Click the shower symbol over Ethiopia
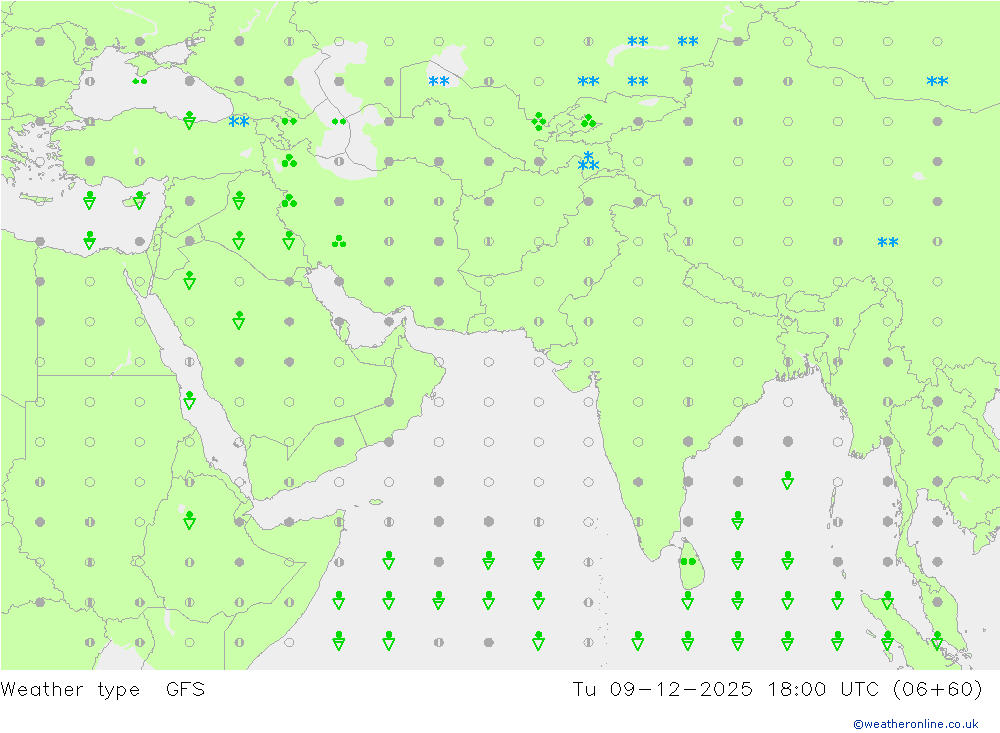 pos(189,521)
